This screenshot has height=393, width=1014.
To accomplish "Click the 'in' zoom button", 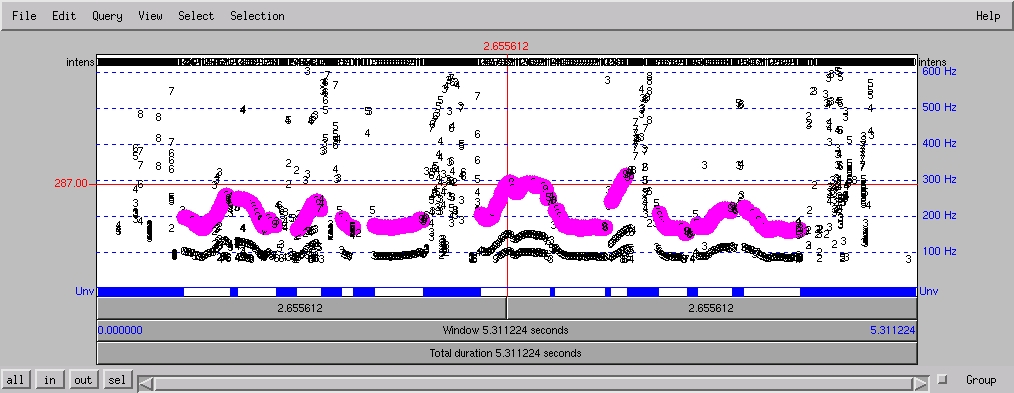I will pyautogui.click(x=49, y=379).
